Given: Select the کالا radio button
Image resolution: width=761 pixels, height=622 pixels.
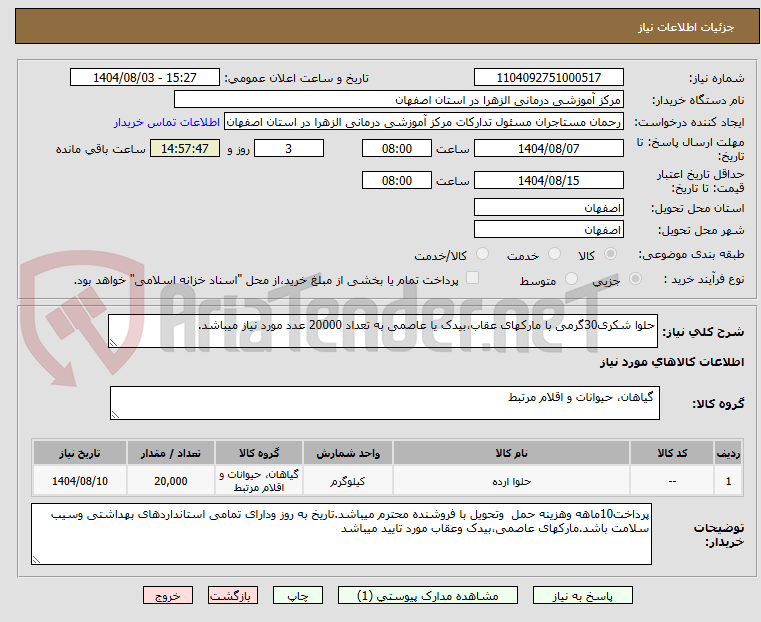Looking at the screenshot, I should pyautogui.click(x=610, y=254).
